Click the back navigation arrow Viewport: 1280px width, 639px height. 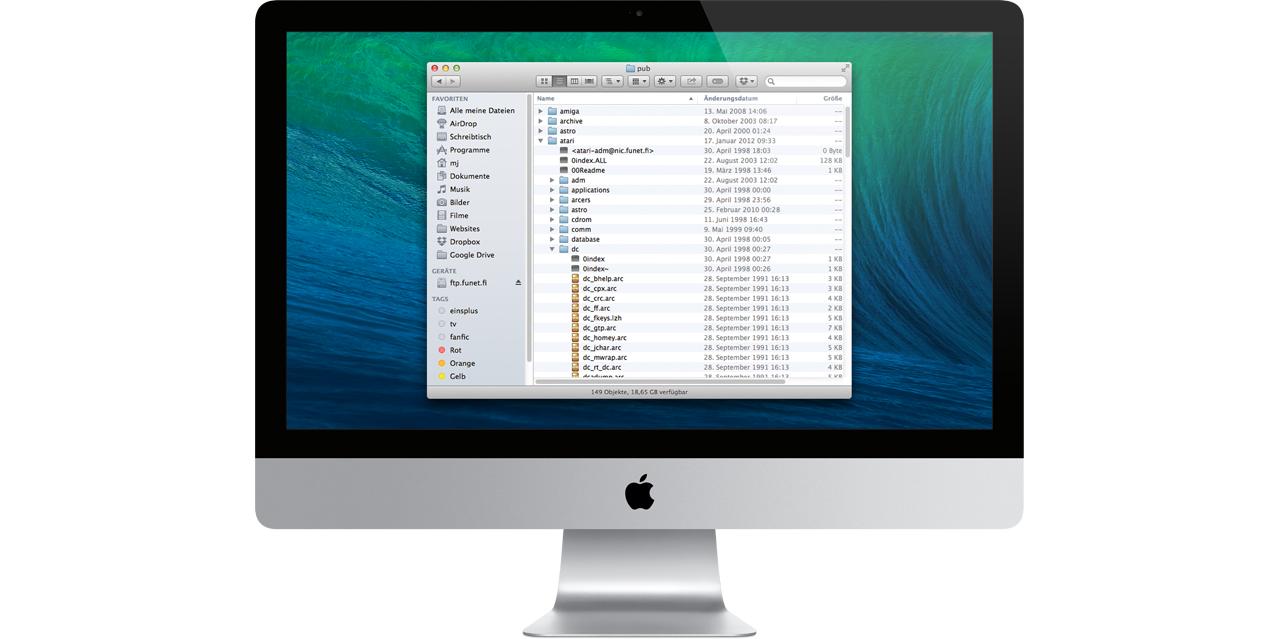[x=440, y=80]
